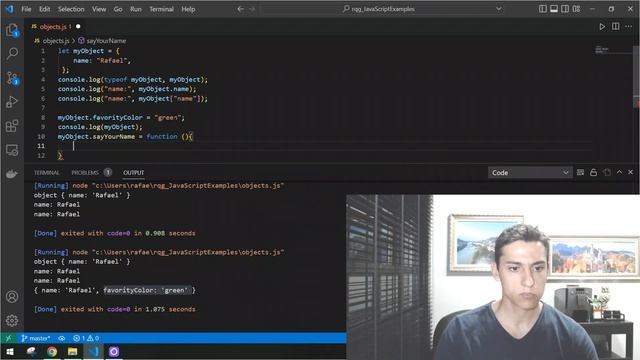Click the favorityColor: 'green' output text
The height and width of the screenshot is (360, 640).
(146, 290)
